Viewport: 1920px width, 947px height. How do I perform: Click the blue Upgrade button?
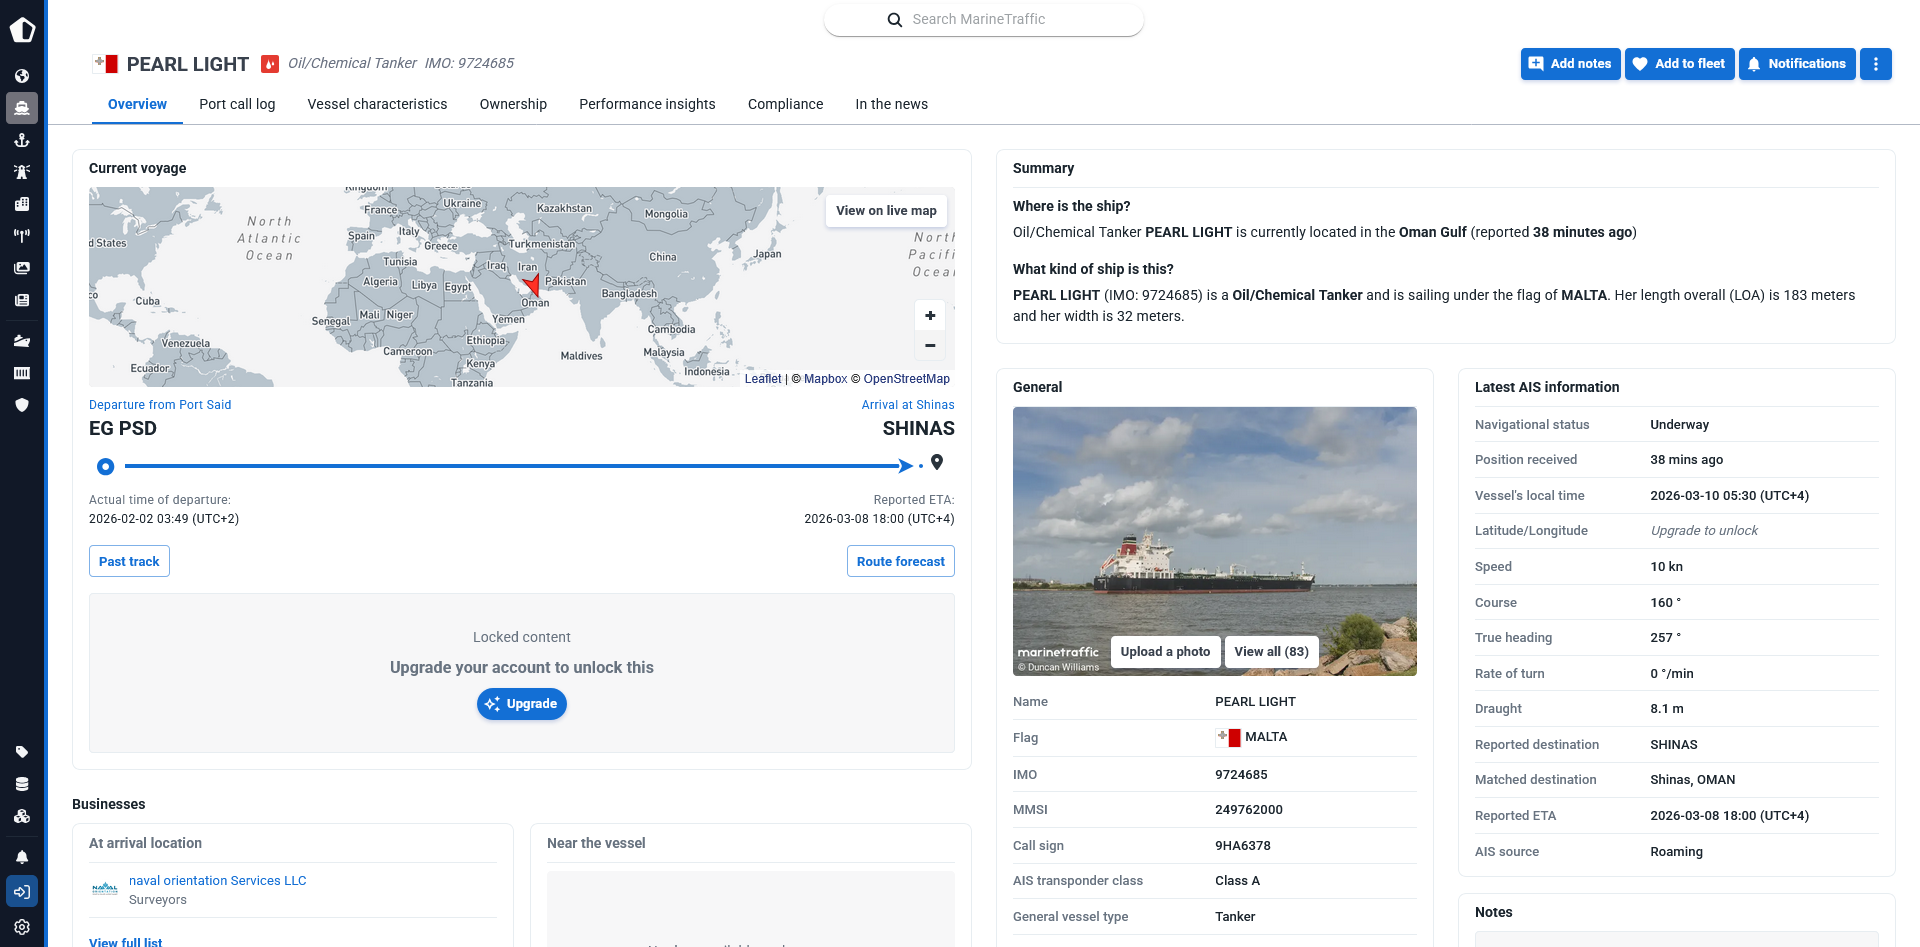[521, 704]
